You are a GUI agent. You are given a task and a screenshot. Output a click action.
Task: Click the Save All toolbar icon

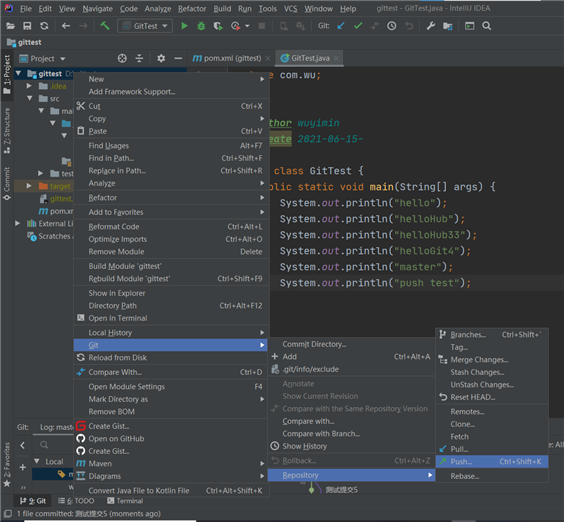tap(27, 26)
